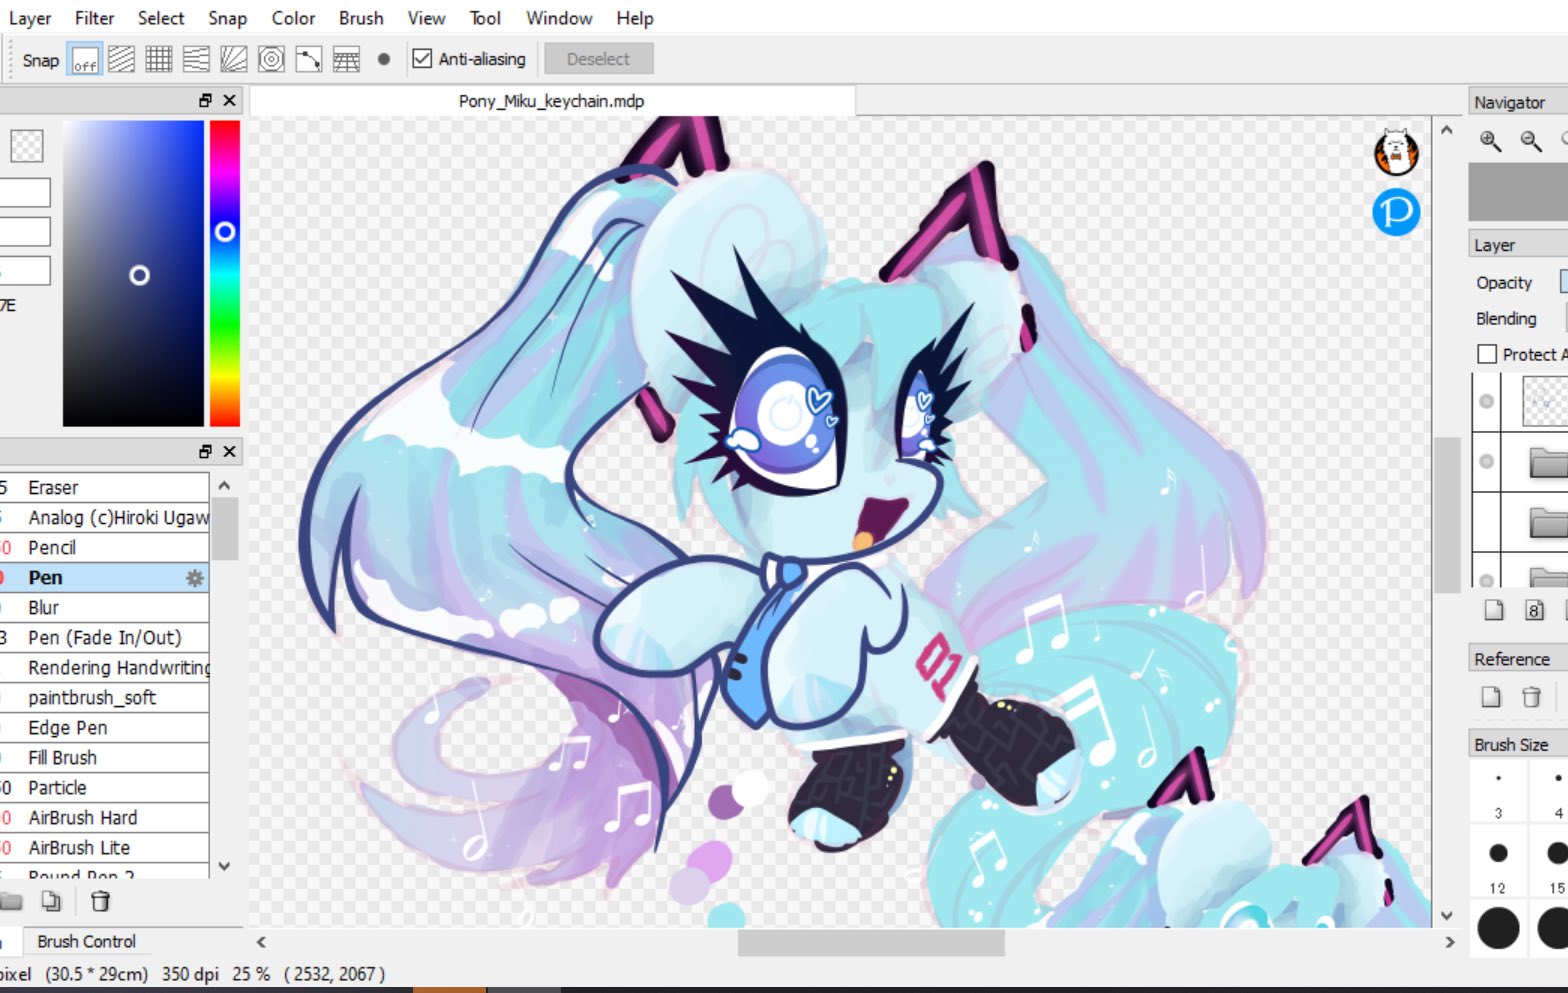The height and width of the screenshot is (993, 1568).
Task: Zoom out using the Navigator magnifier minus
Action: (x=1531, y=141)
